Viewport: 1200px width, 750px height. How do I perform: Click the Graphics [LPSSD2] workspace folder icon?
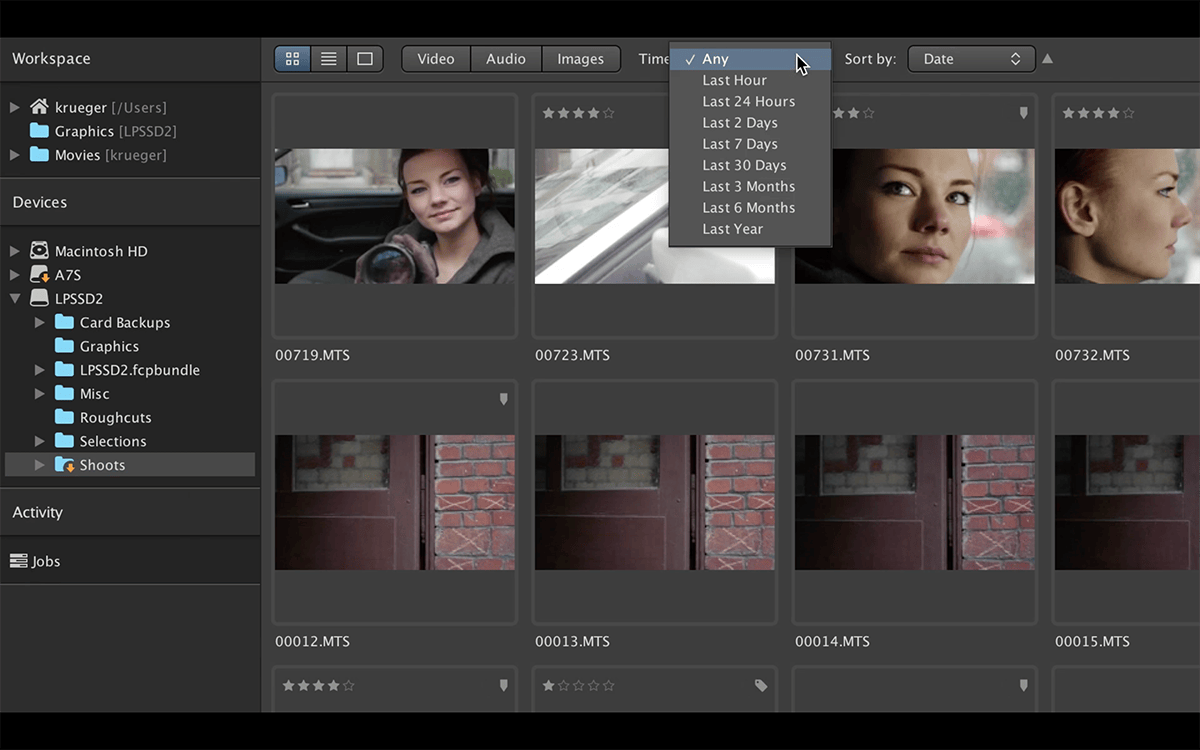(40, 131)
